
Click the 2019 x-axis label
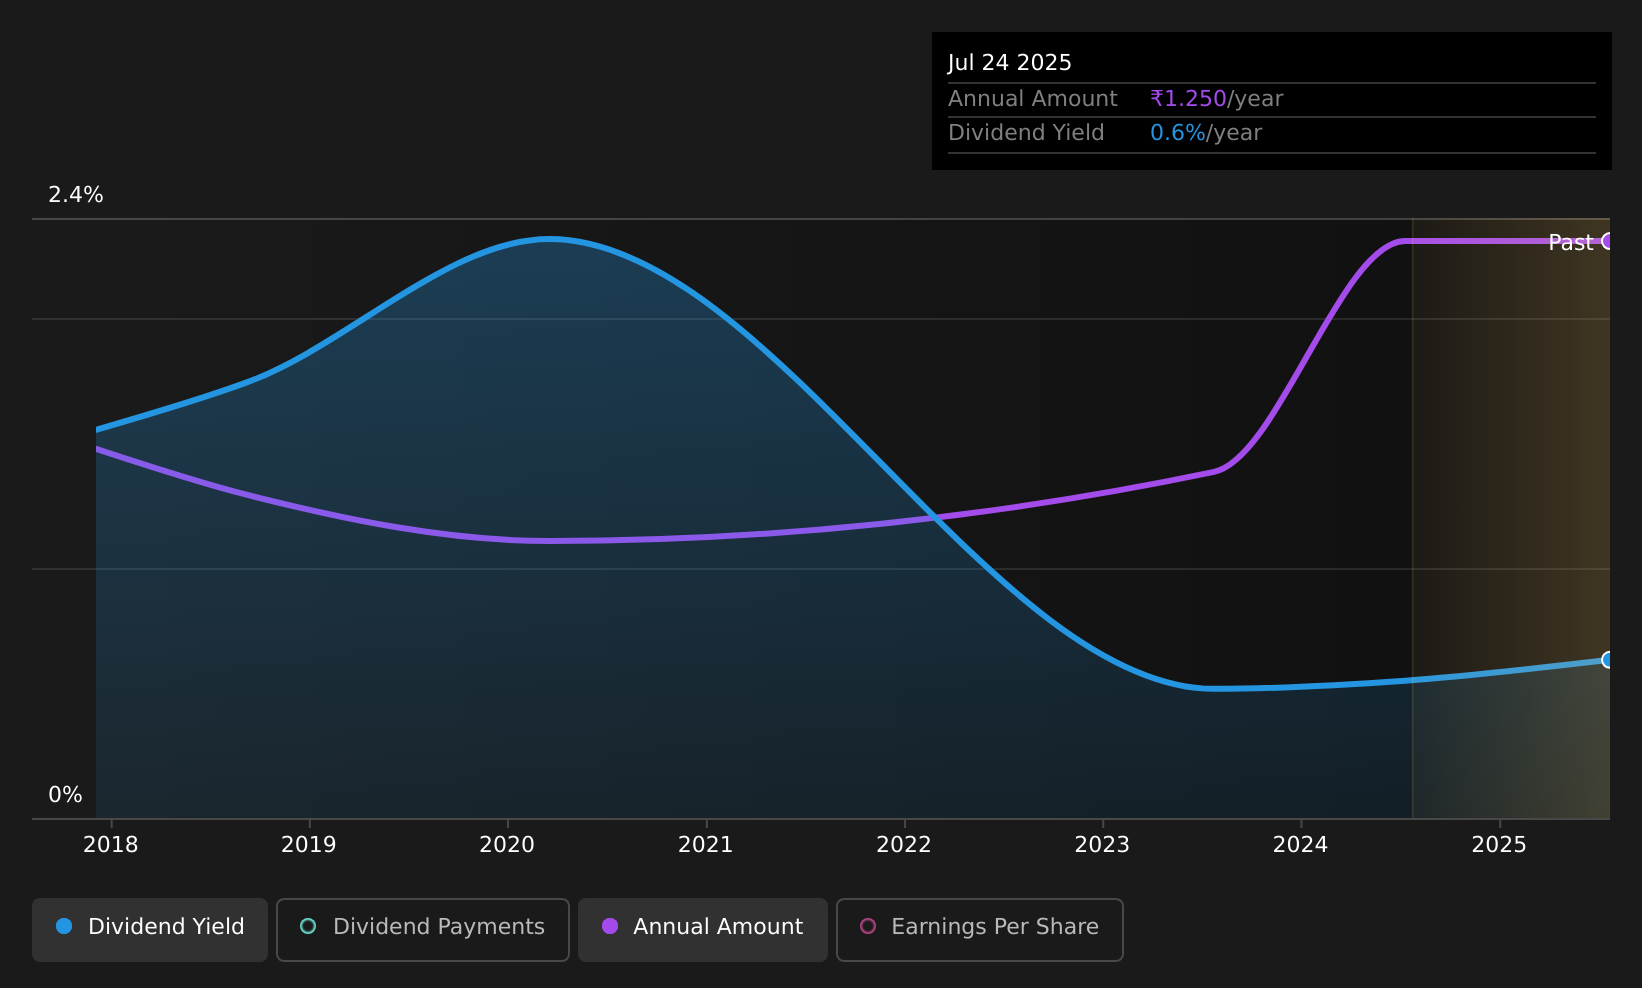pos(309,845)
